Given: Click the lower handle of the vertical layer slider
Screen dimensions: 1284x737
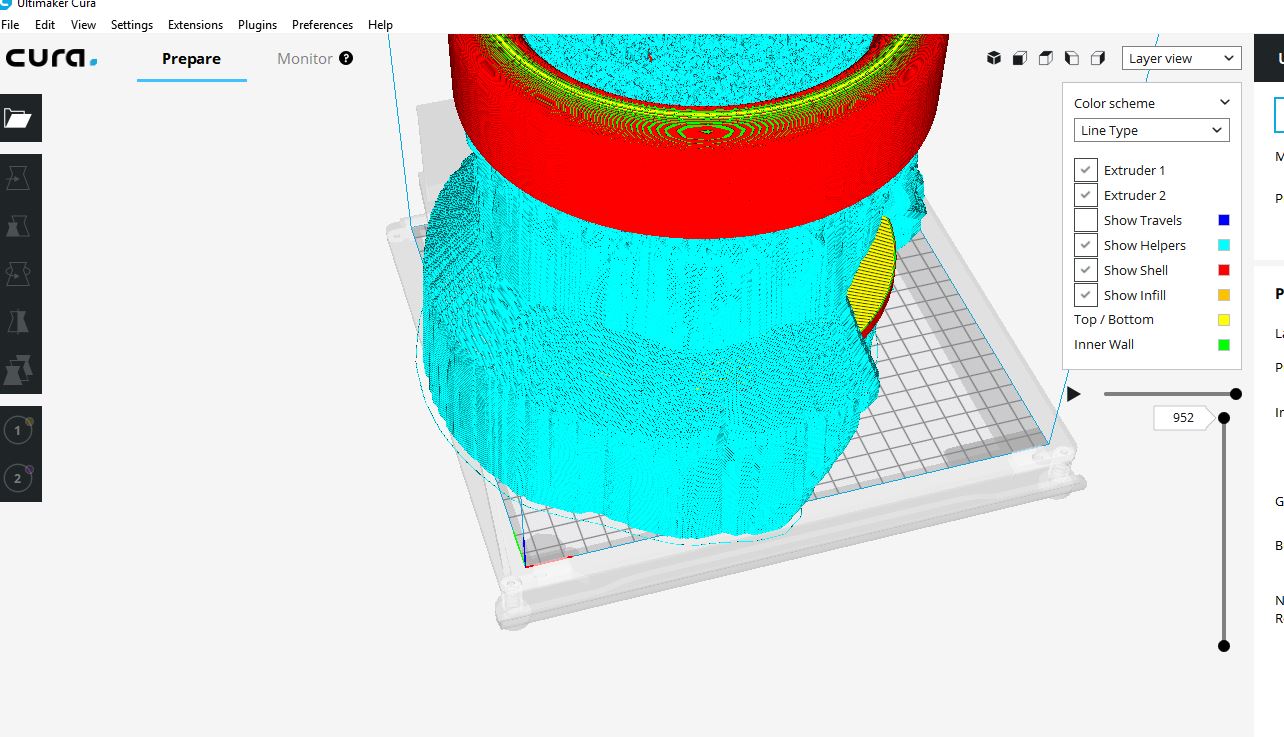Looking at the screenshot, I should (1223, 646).
